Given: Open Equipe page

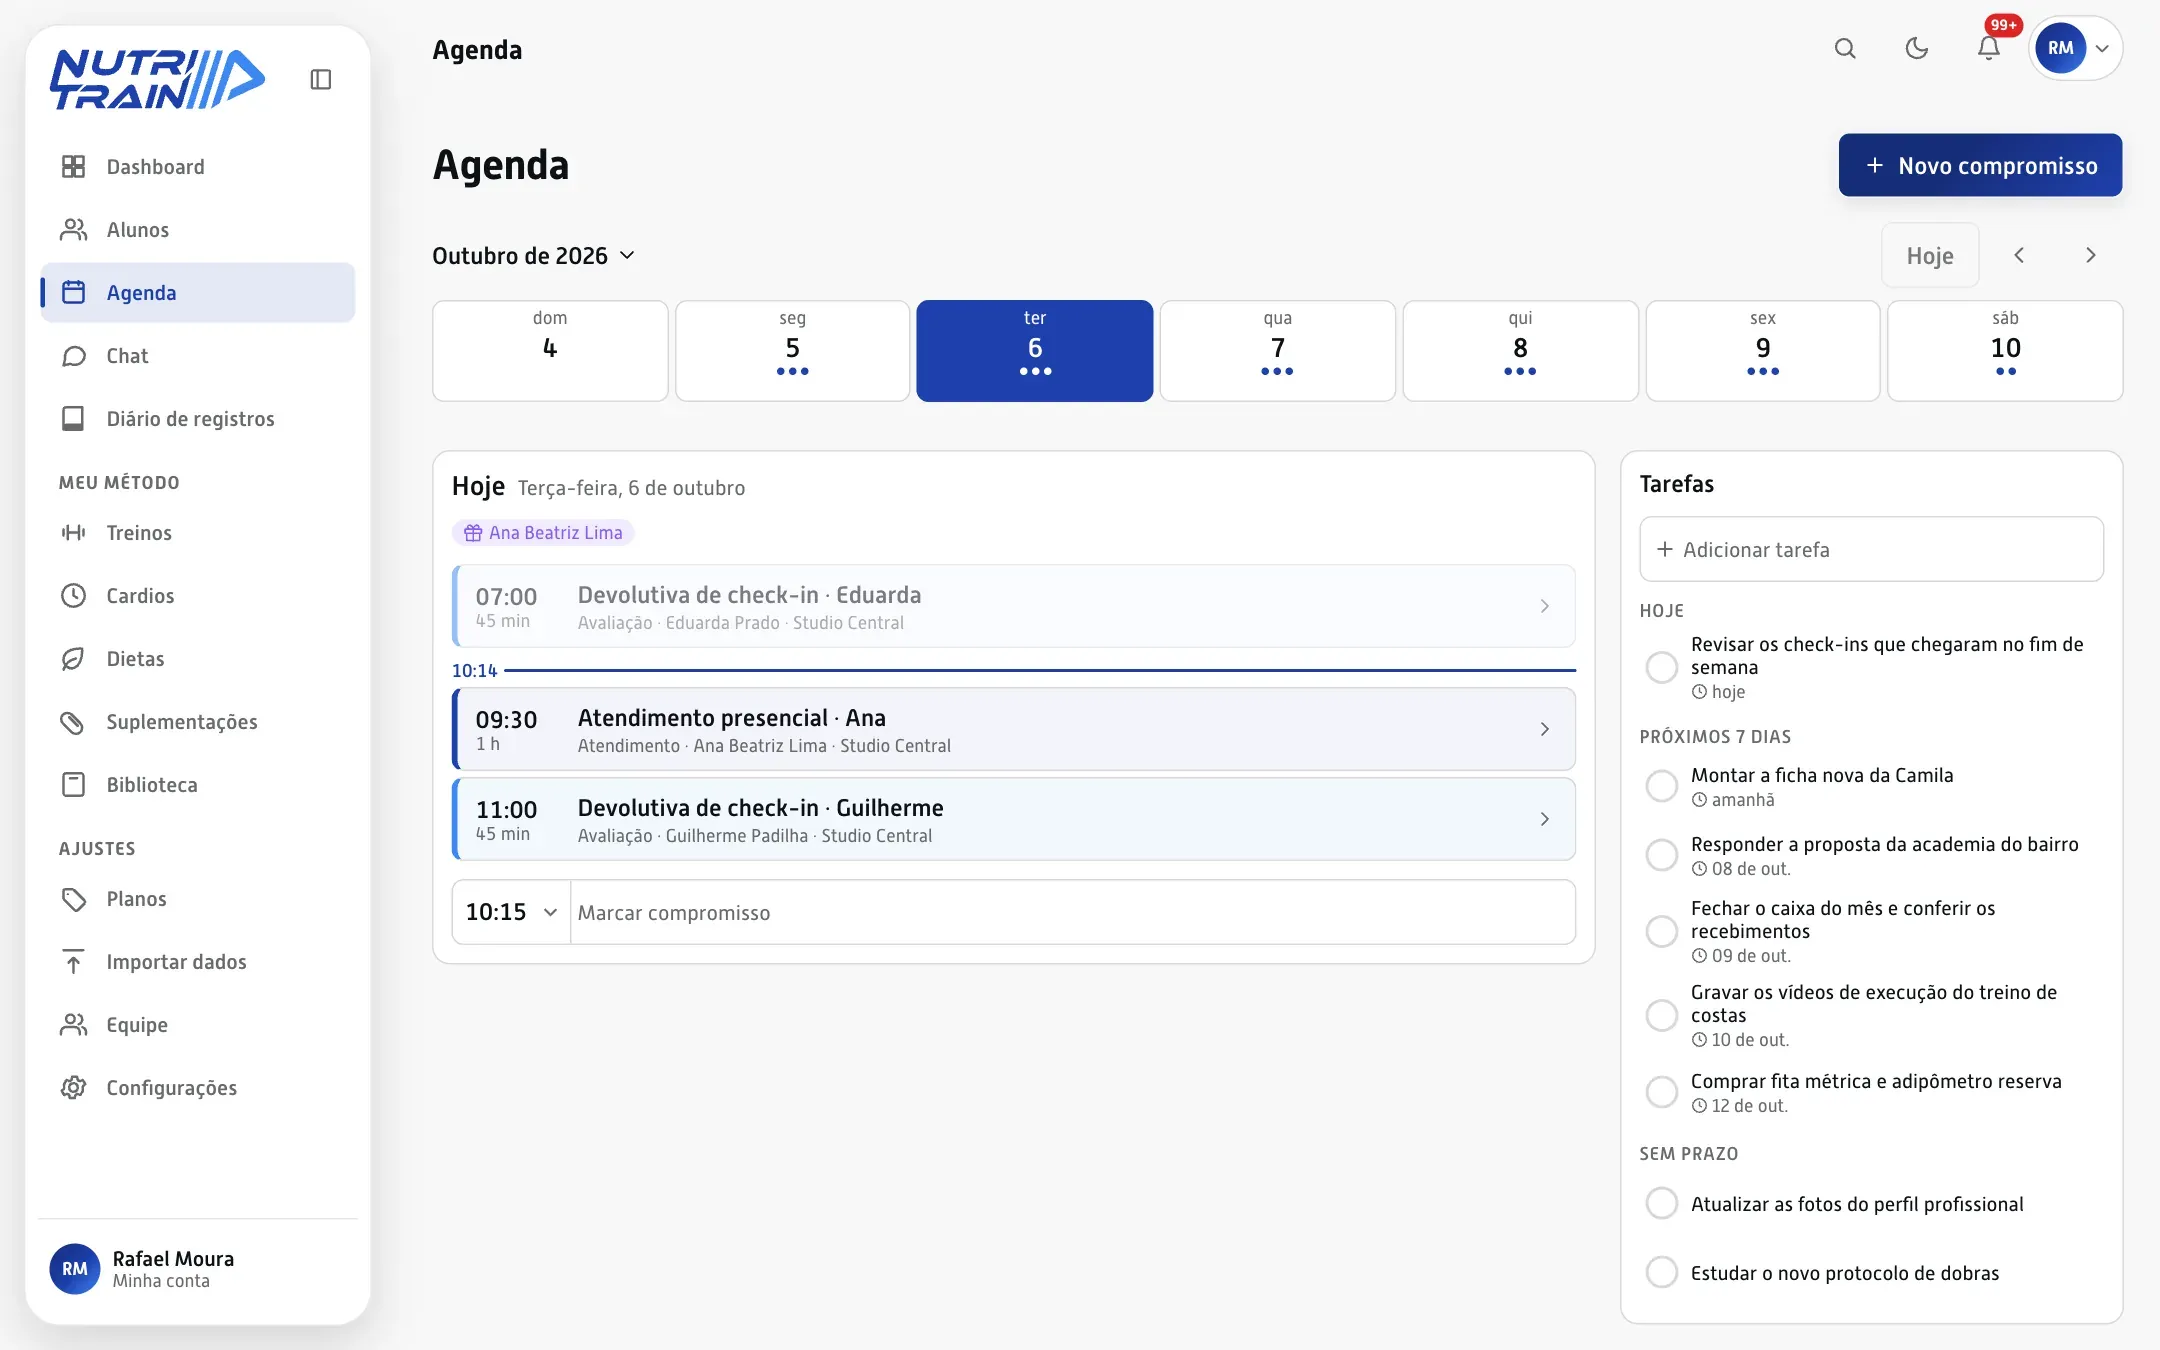Looking at the screenshot, I should [x=198, y=1025].
